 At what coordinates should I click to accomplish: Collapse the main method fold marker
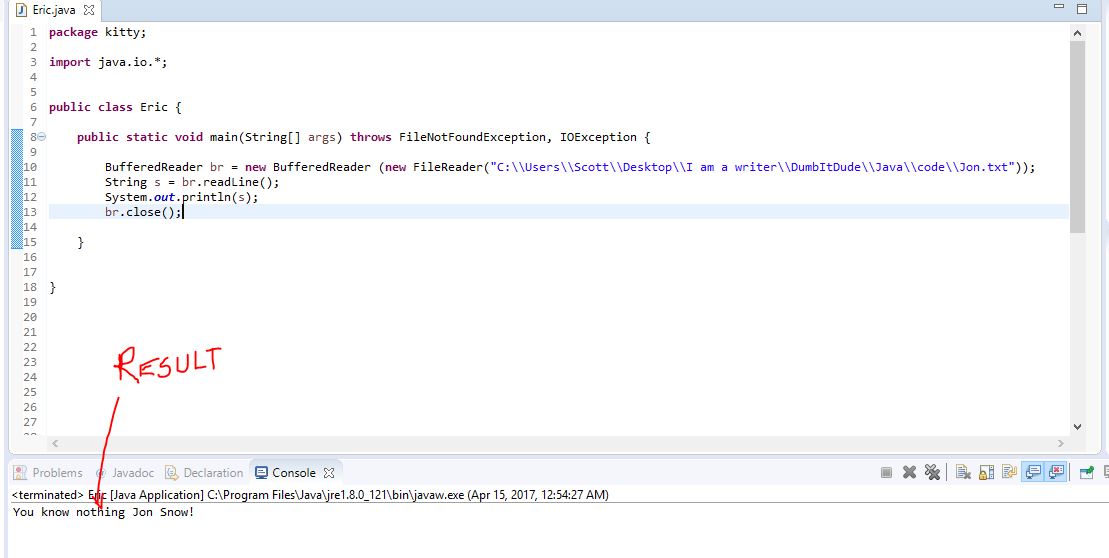(x=42, y=136)
